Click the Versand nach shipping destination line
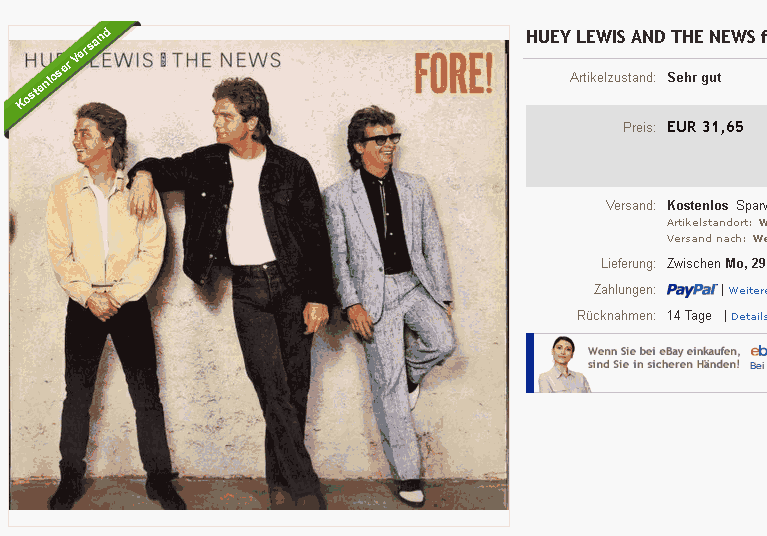The width and height of the screenshot is (767, 536). click(x=717, y=239)
